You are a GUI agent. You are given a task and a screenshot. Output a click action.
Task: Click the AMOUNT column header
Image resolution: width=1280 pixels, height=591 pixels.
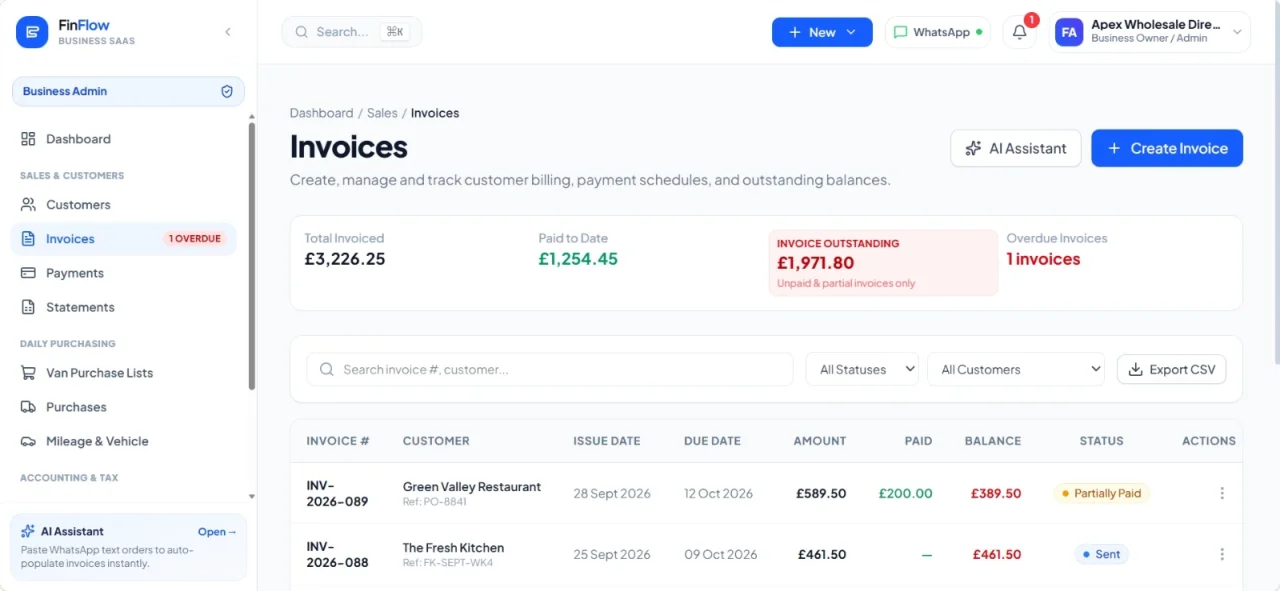click(x=820, y=441)
